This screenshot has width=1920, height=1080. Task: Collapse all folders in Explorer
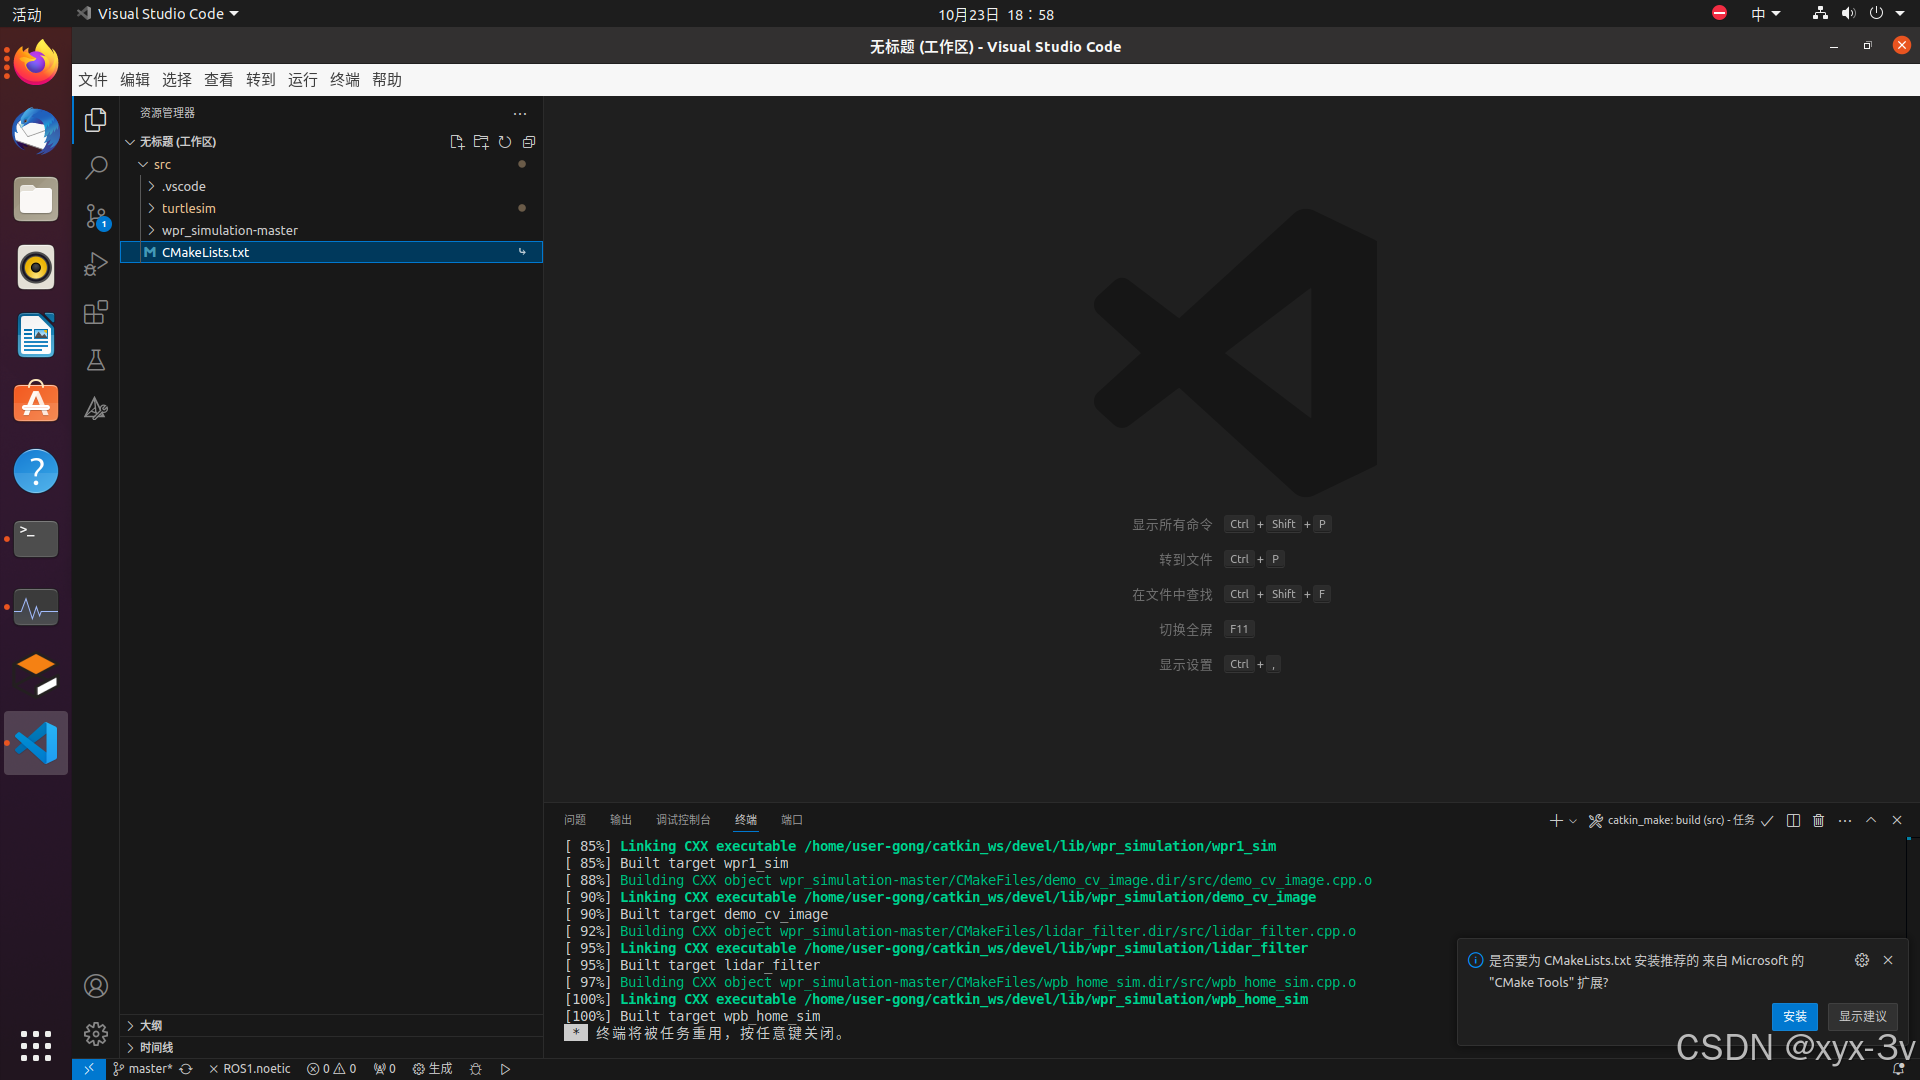pyautogui.click(x=529, y=142)
